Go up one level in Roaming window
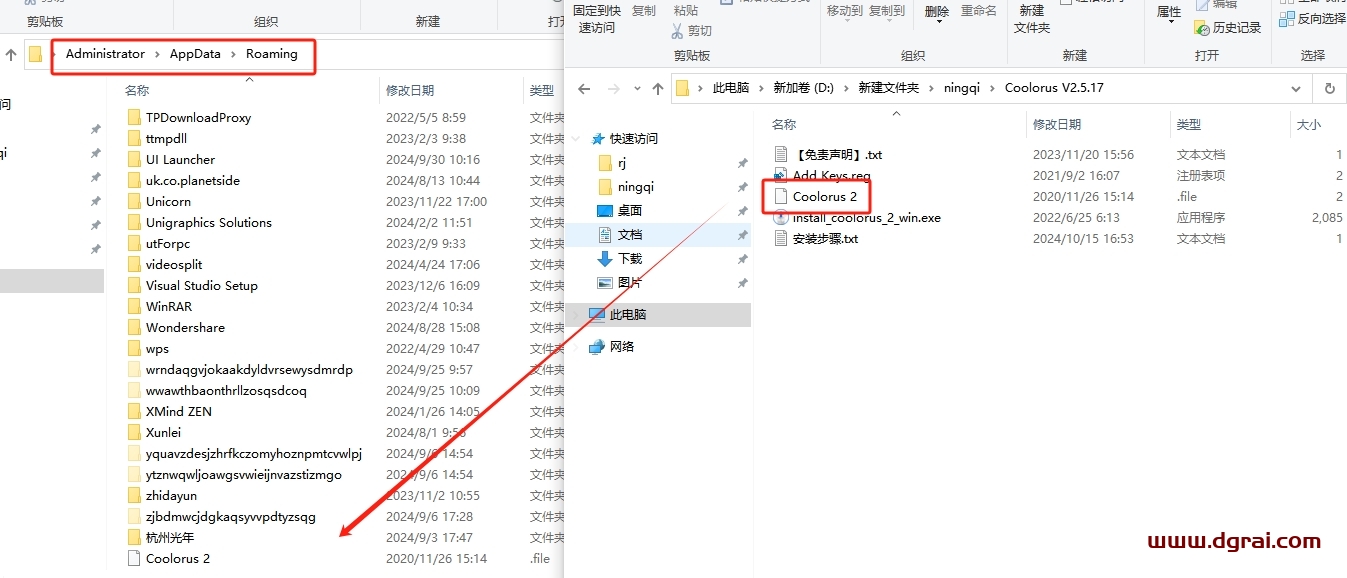The height and width of the screenshot is (578, 1347). coord(10,54)
